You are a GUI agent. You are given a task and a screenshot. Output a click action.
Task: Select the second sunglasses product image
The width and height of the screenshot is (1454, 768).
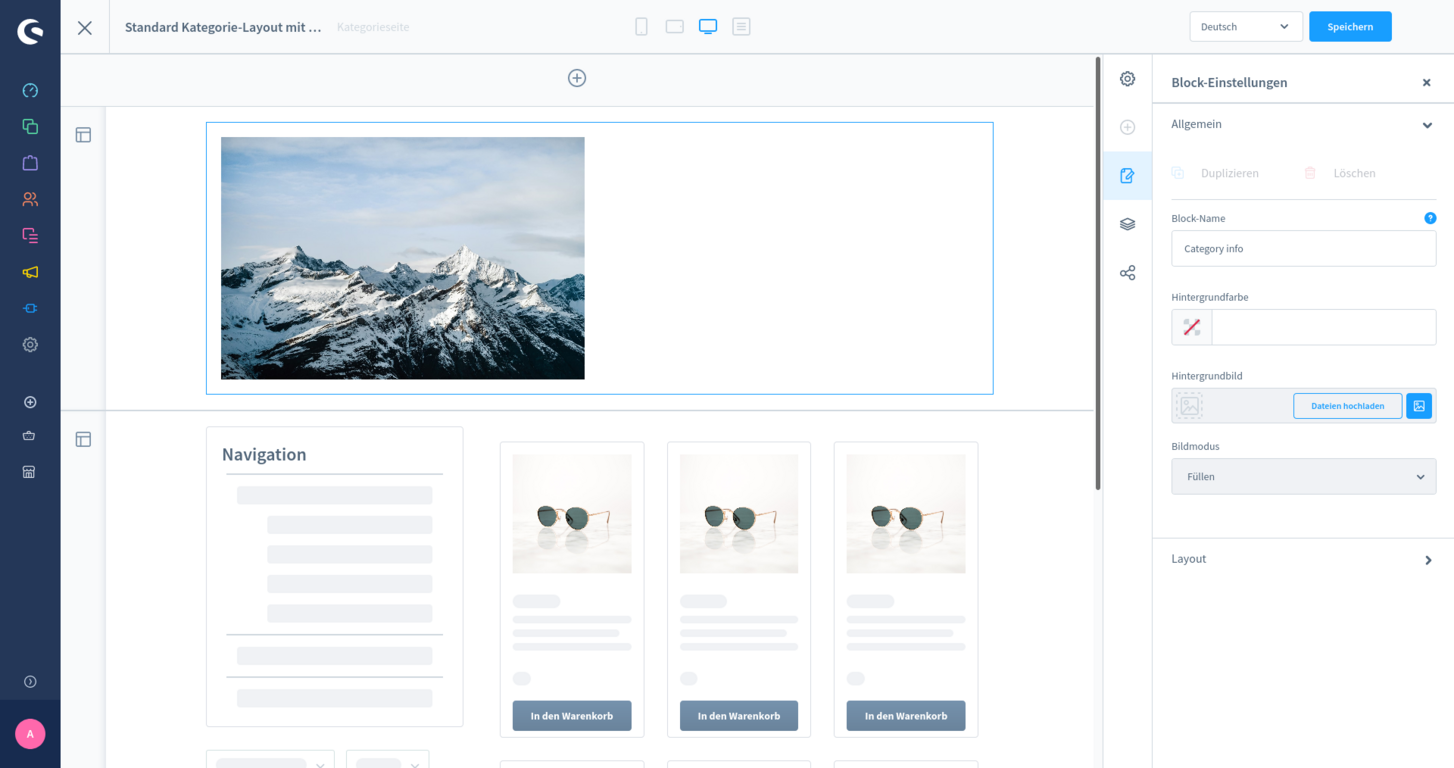point(739,514)
